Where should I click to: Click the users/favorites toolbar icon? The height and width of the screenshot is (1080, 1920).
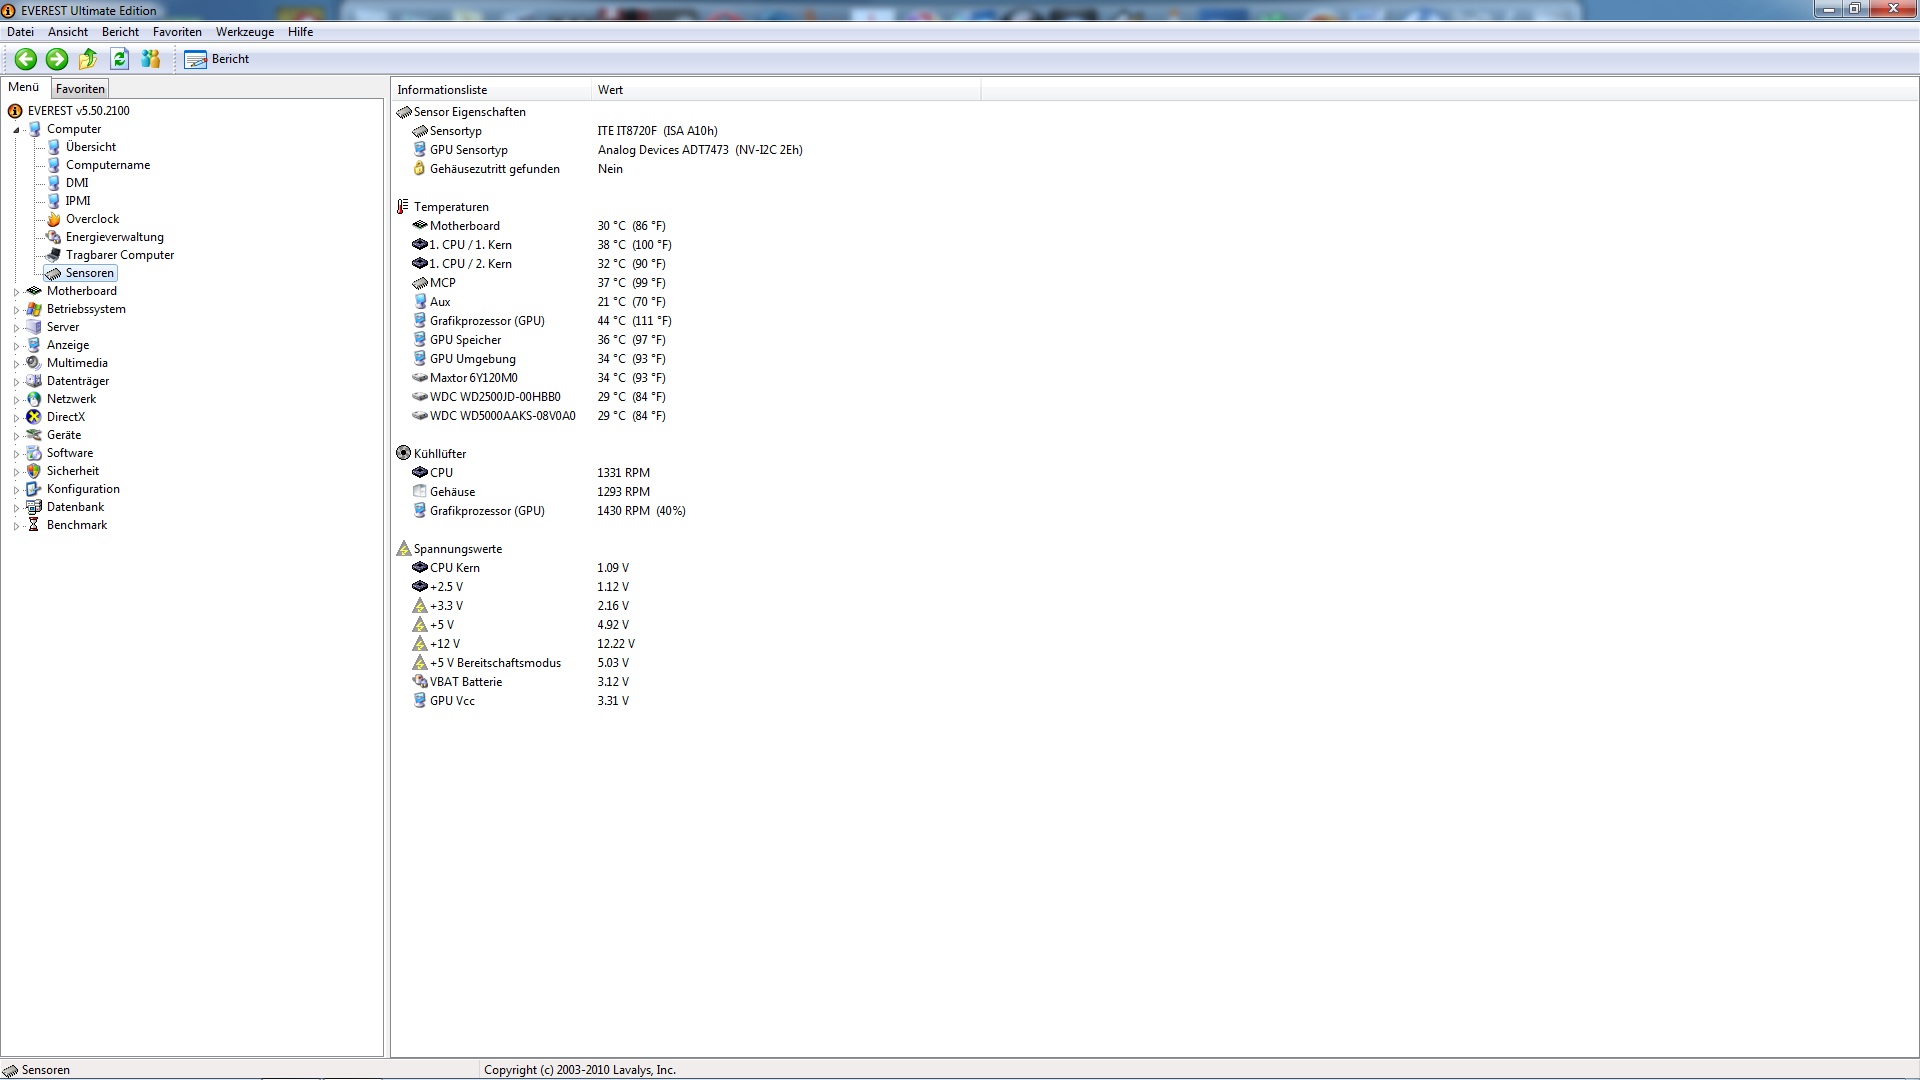(x=151, y=59)
